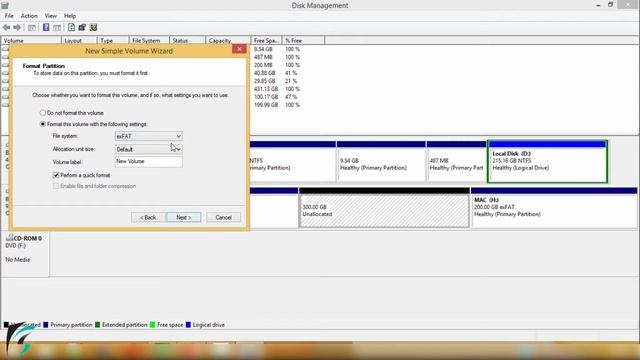640x360 pixels.
Task: Click the Status column header
Action: (x=187, y=41)
